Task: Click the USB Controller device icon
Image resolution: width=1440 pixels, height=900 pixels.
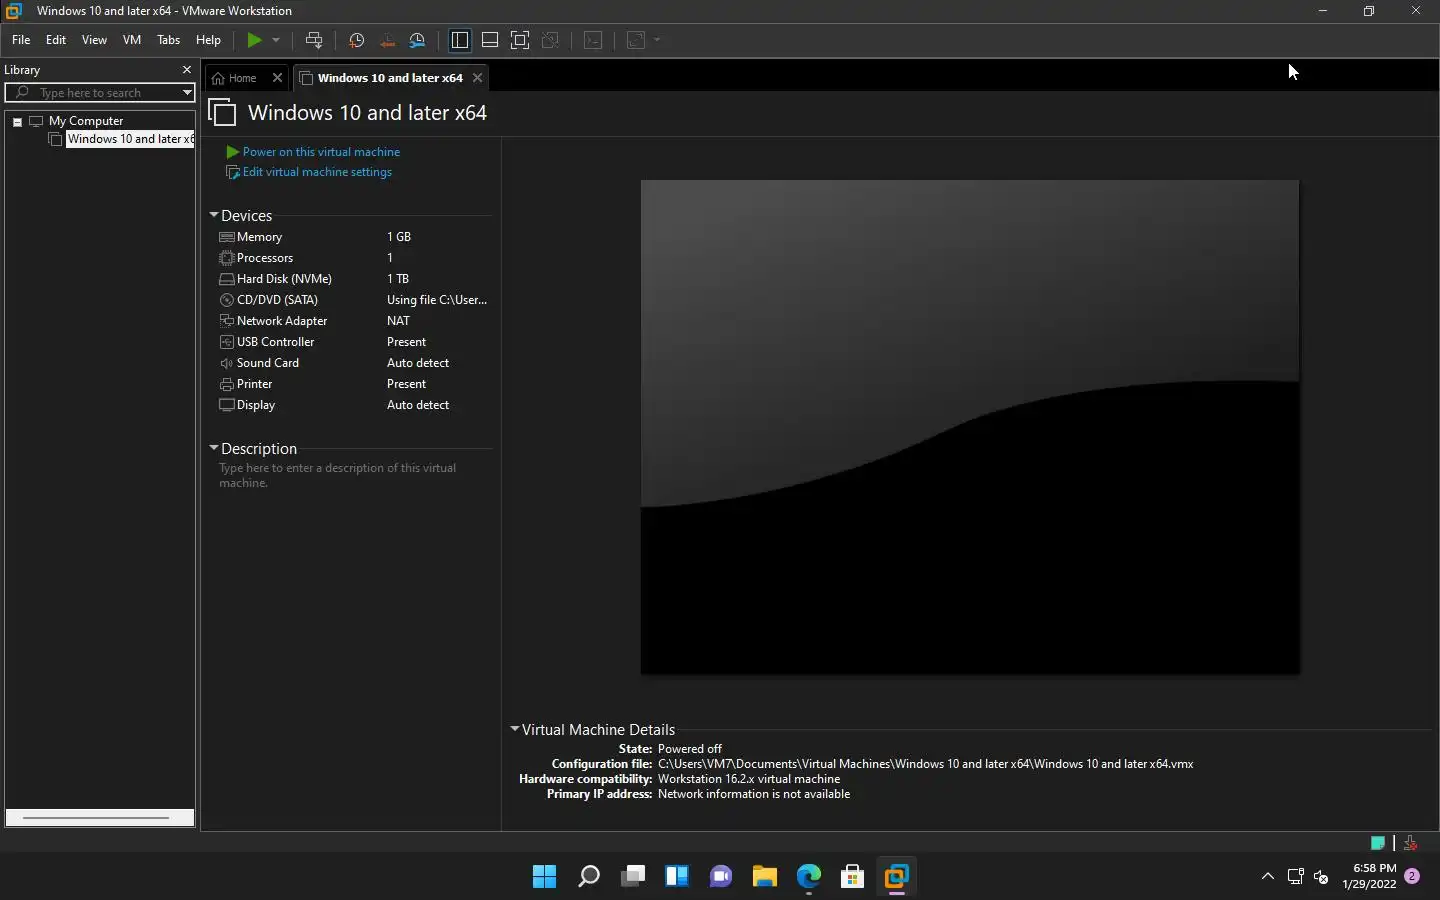Action: pos(227,342)
